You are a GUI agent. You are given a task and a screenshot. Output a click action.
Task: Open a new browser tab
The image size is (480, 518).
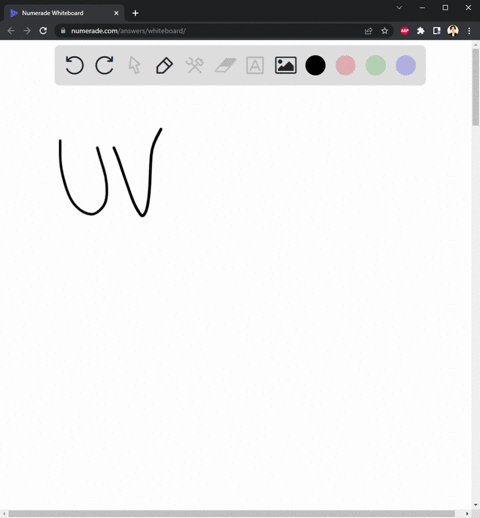point(135,13)
